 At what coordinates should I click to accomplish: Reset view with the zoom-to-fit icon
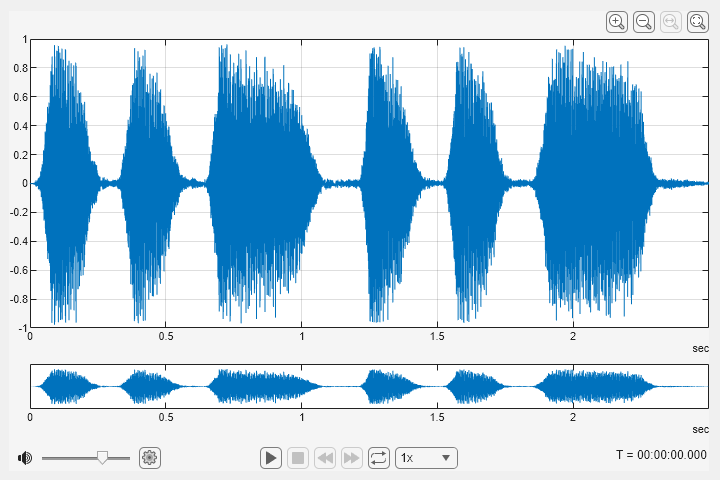[x=697, y=21]
